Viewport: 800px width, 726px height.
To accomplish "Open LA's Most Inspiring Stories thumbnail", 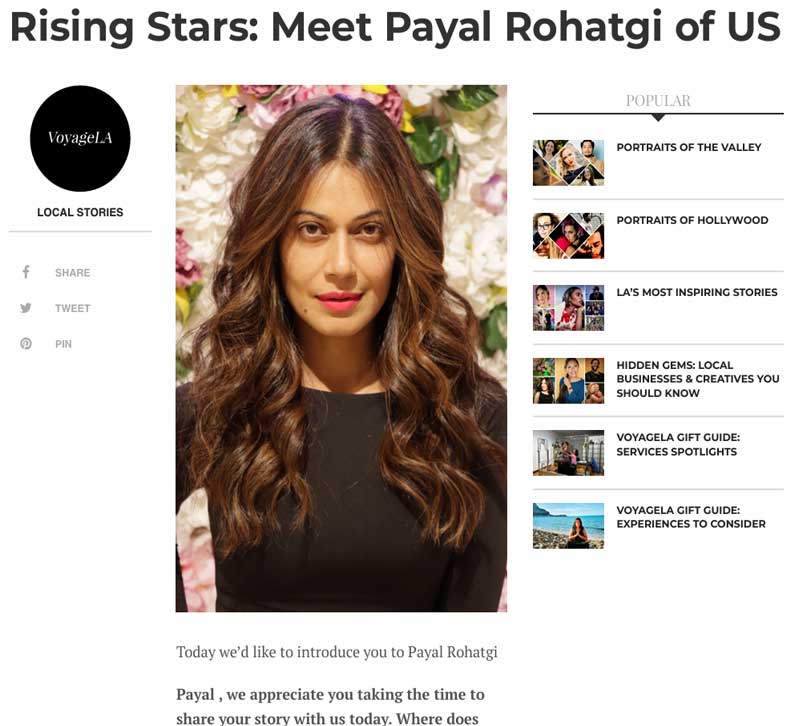I will pyautogui.click(x=568, y=308).
